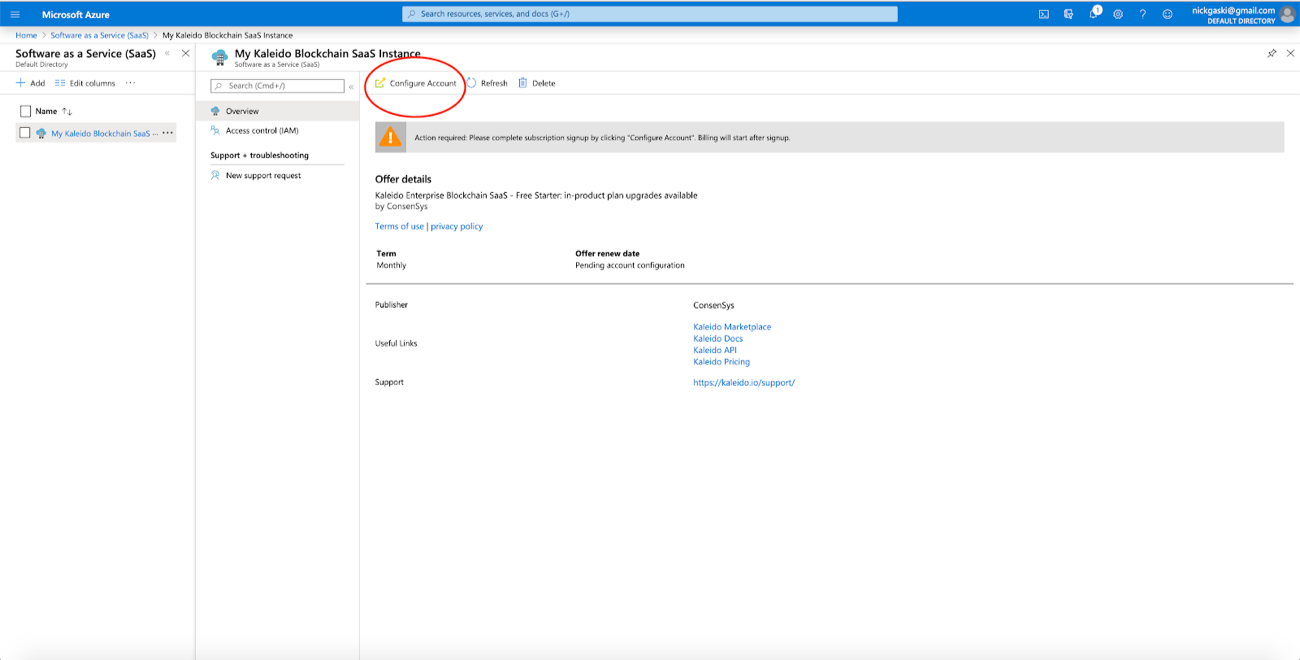Open New support request
The height and width of the screenshot is (660, 1300).
(x=263, y=175)
